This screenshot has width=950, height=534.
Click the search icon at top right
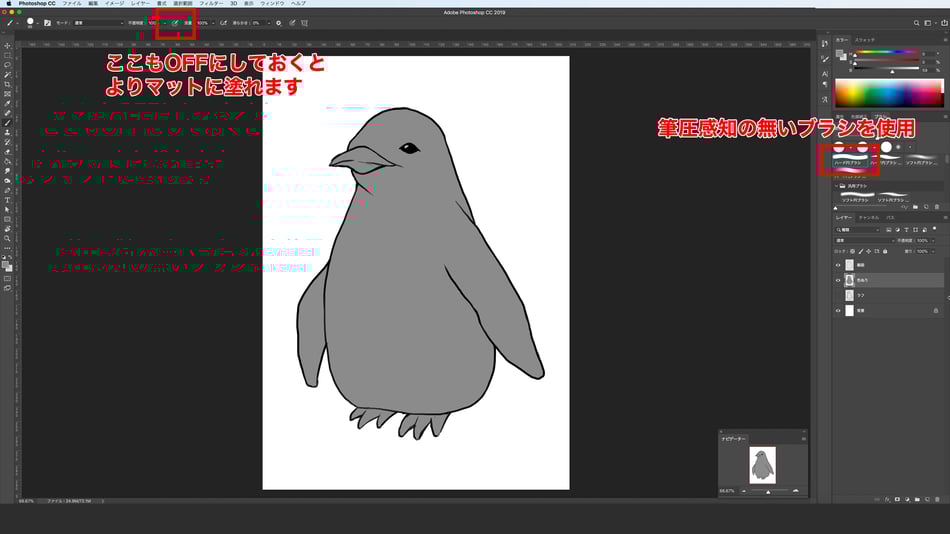point(915,22)
